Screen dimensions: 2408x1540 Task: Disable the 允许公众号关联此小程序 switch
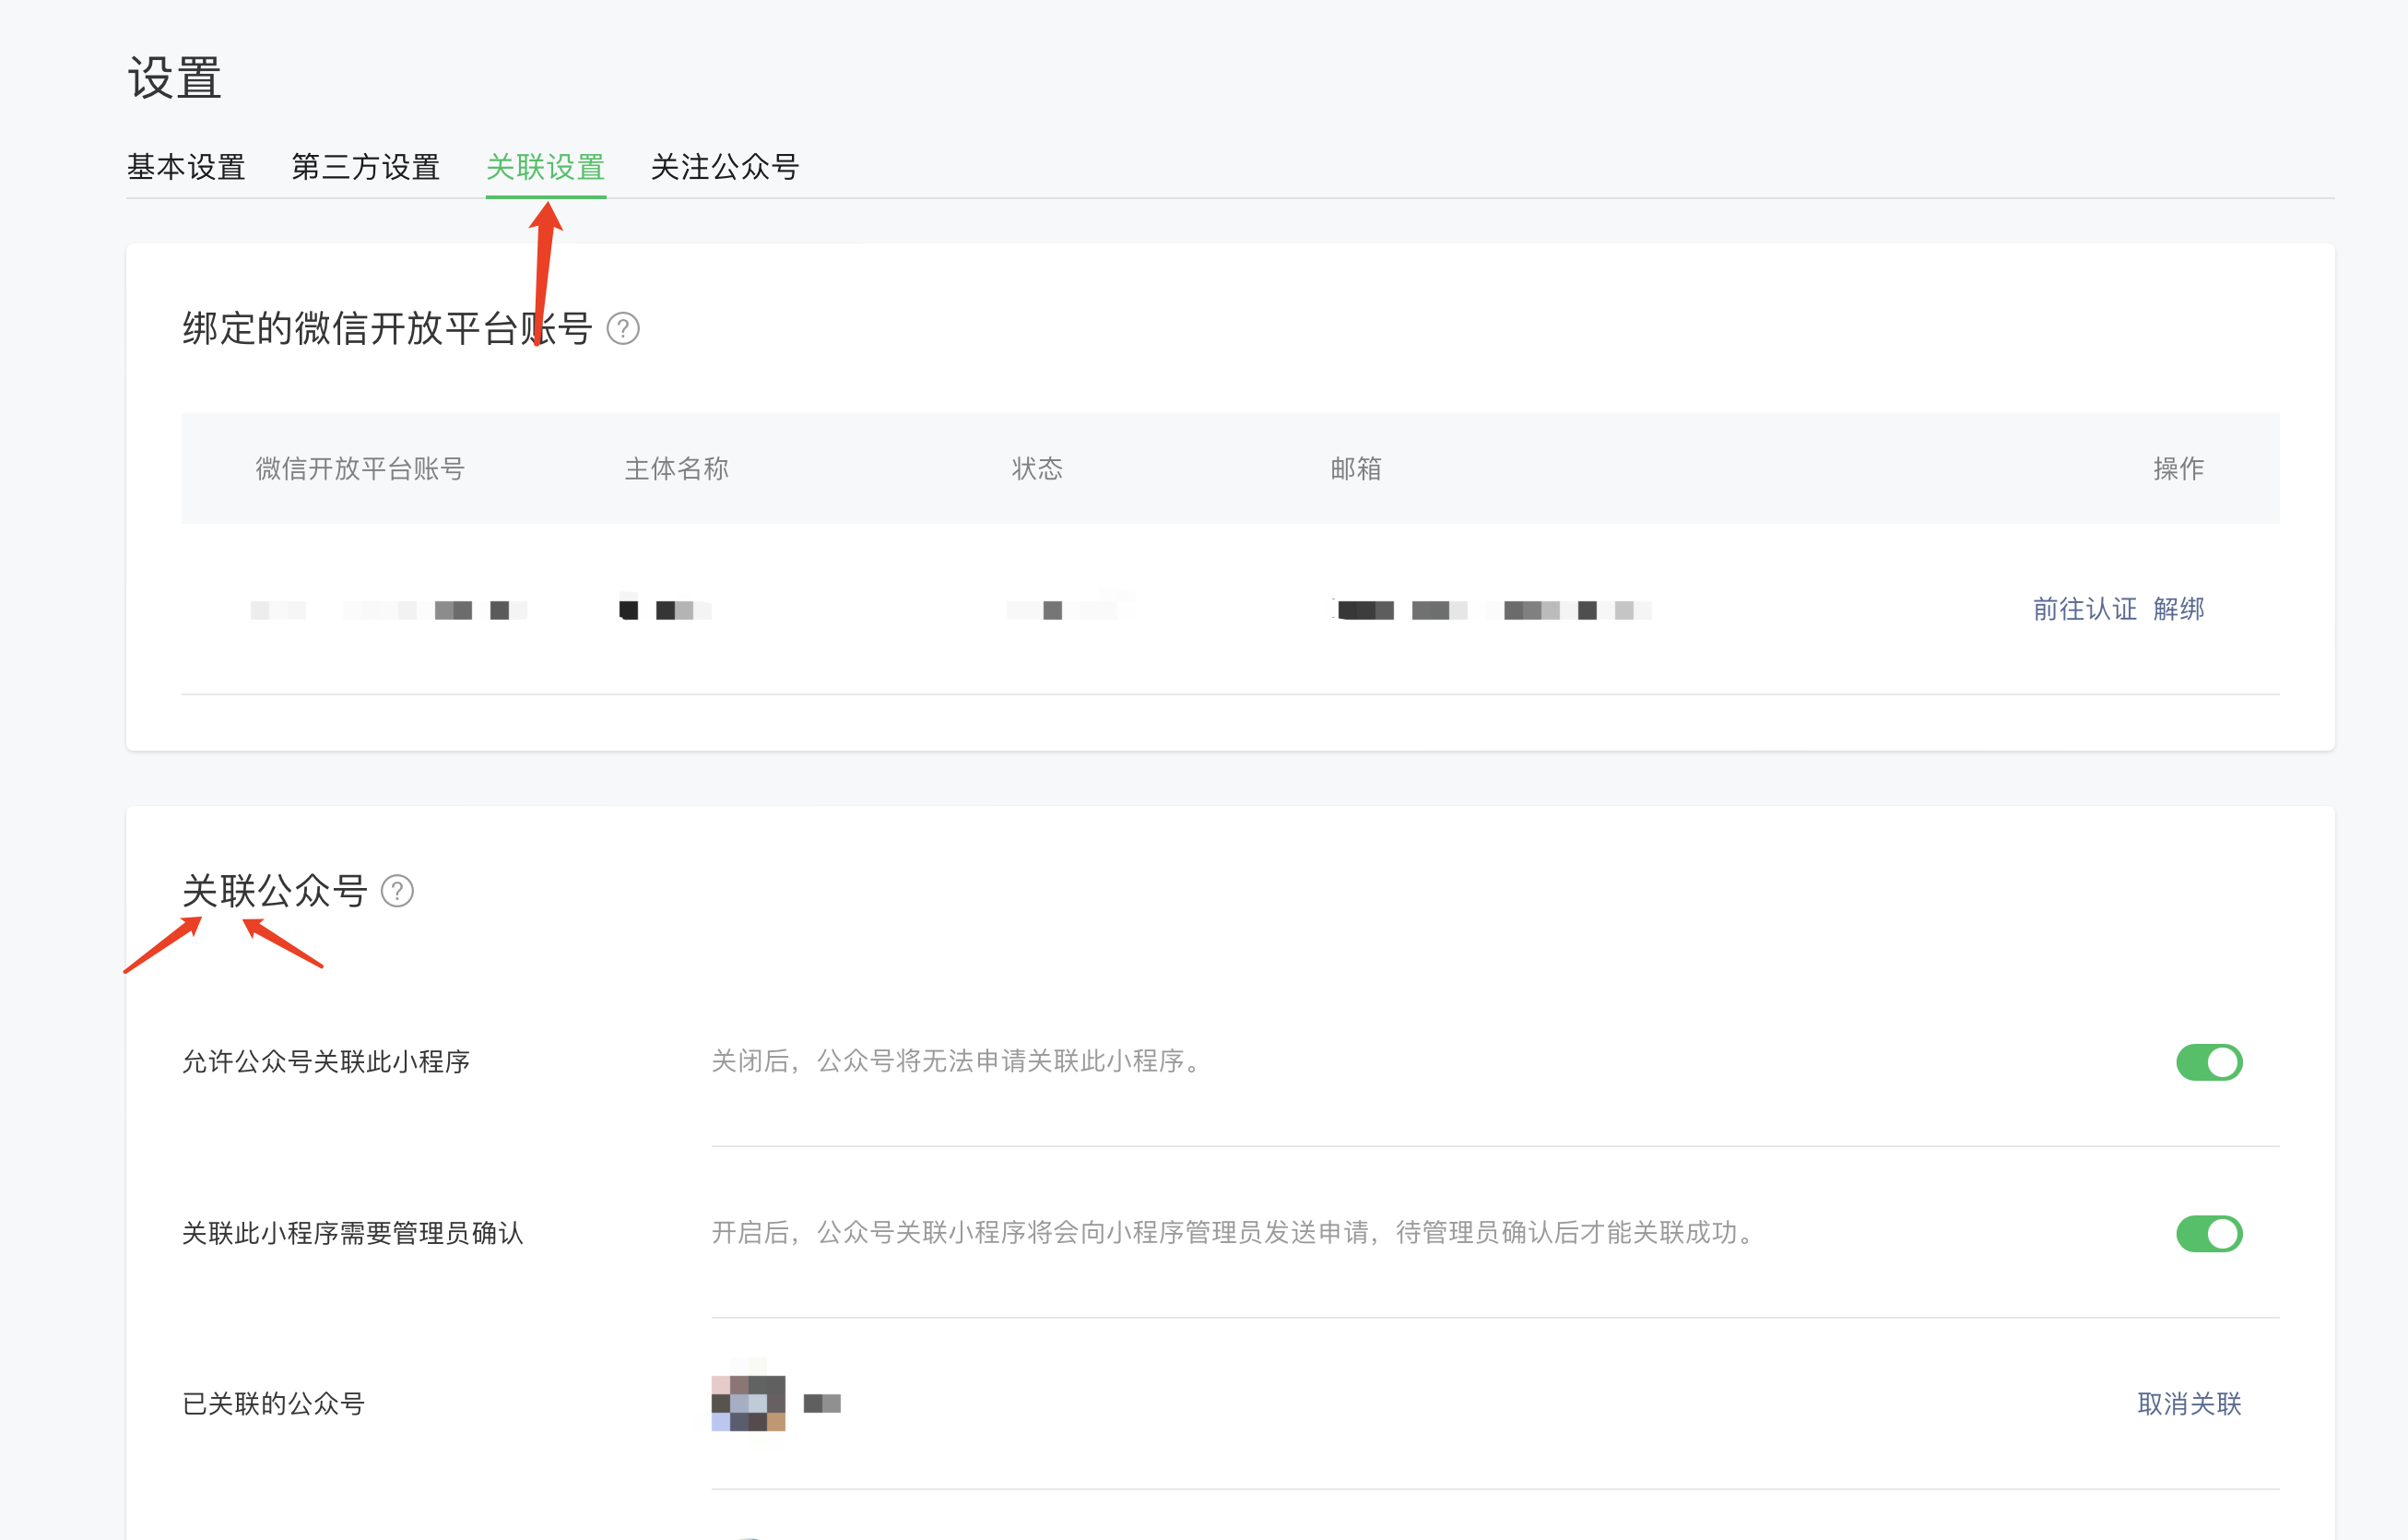[2208, 1062]
